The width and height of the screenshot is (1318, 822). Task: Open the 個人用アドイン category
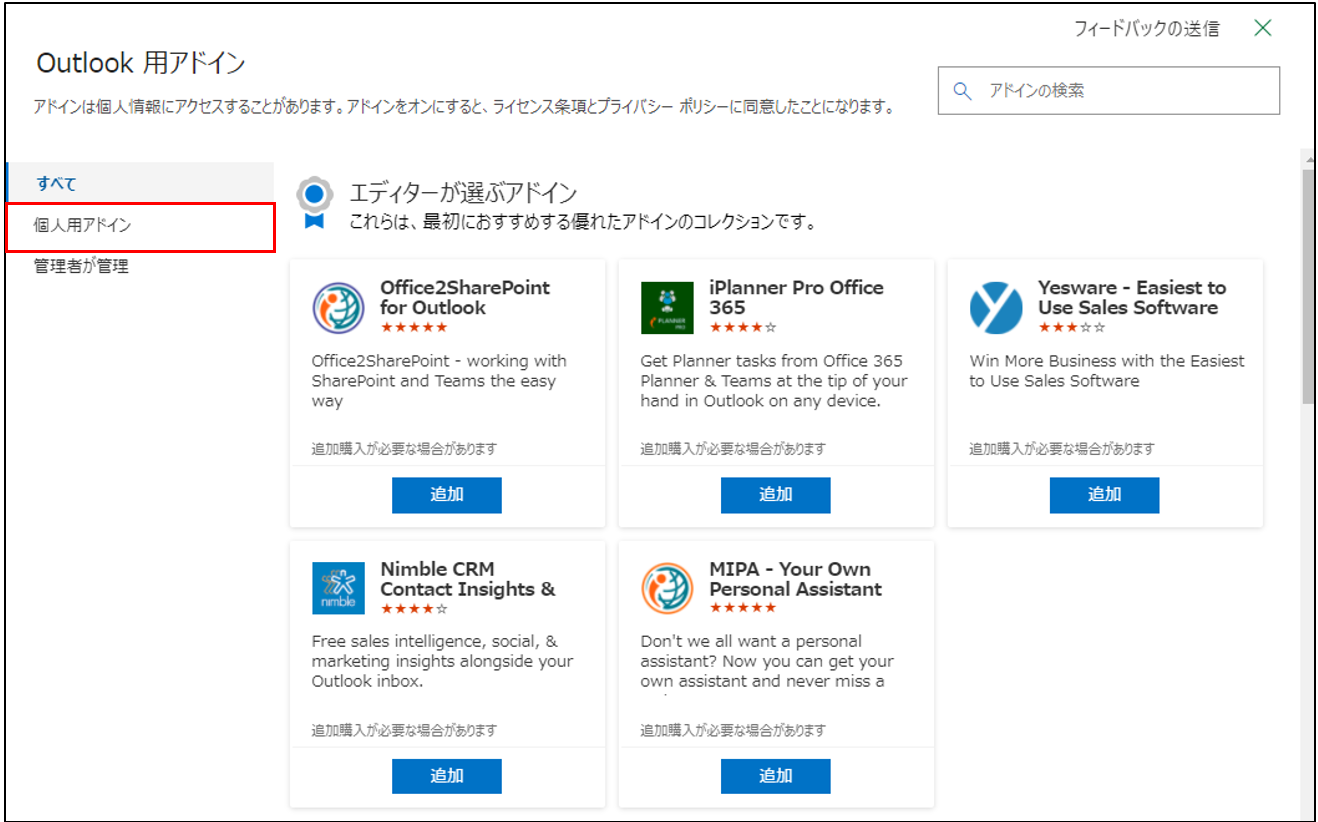pos(140,225)
